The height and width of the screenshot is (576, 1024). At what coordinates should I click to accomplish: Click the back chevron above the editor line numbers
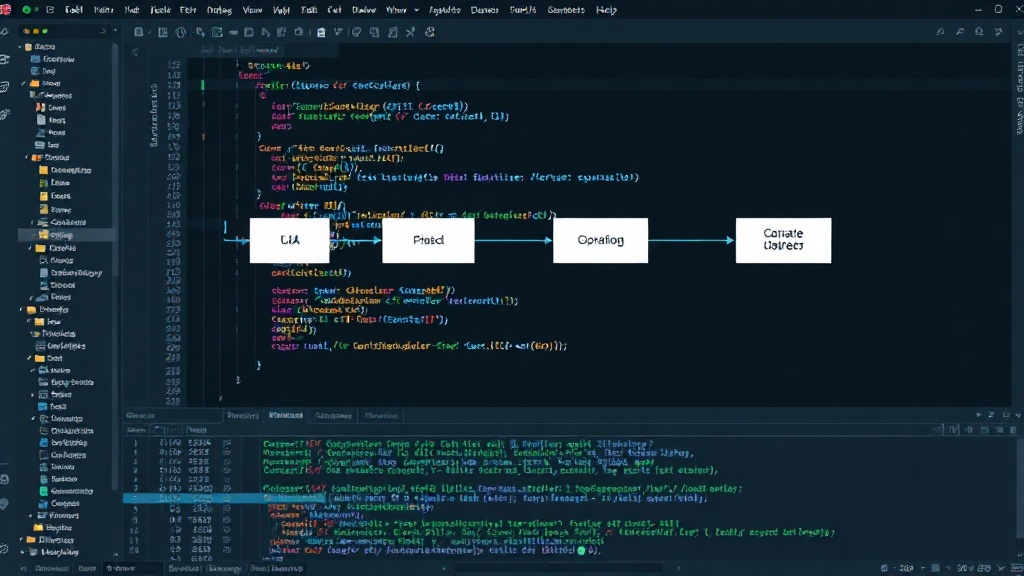coord(135,52)
